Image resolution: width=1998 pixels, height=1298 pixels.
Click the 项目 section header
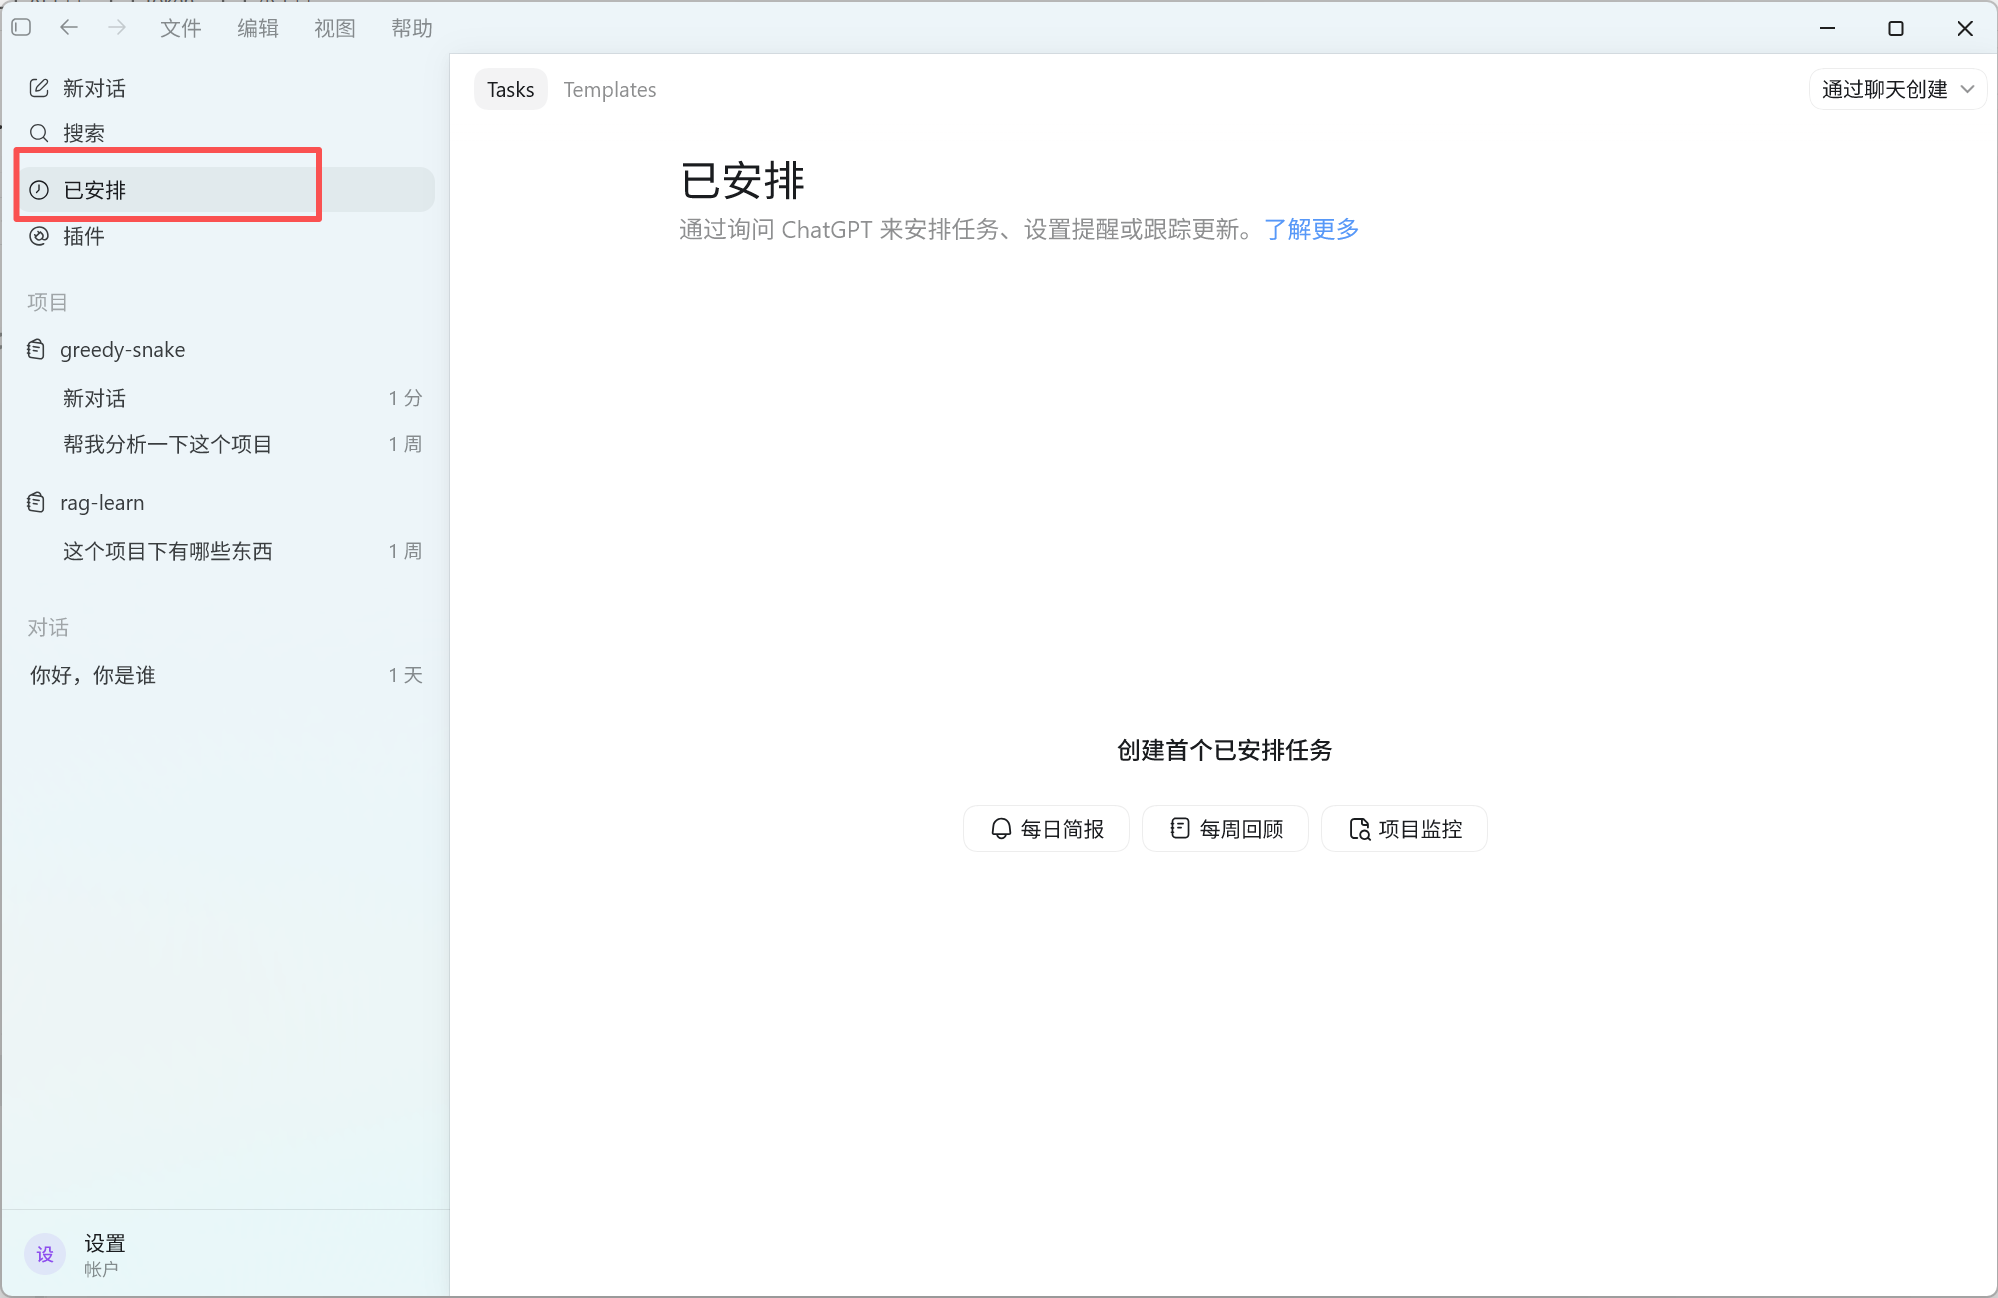pos(47,302)
